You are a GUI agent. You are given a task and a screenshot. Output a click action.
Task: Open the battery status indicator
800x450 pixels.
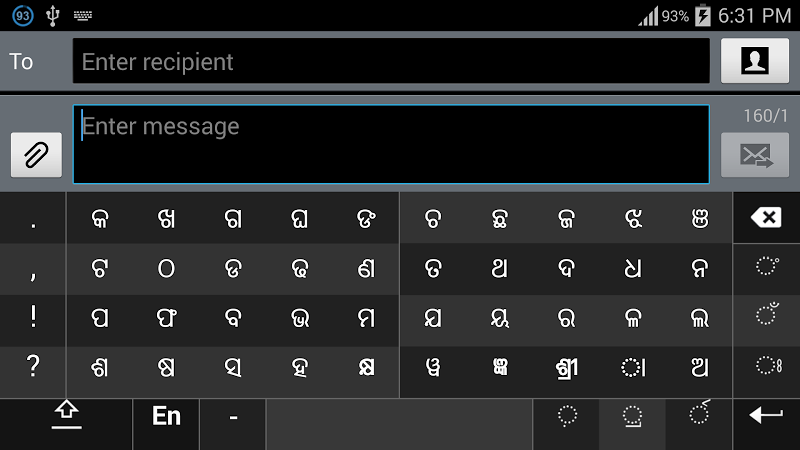pos(702,15)
